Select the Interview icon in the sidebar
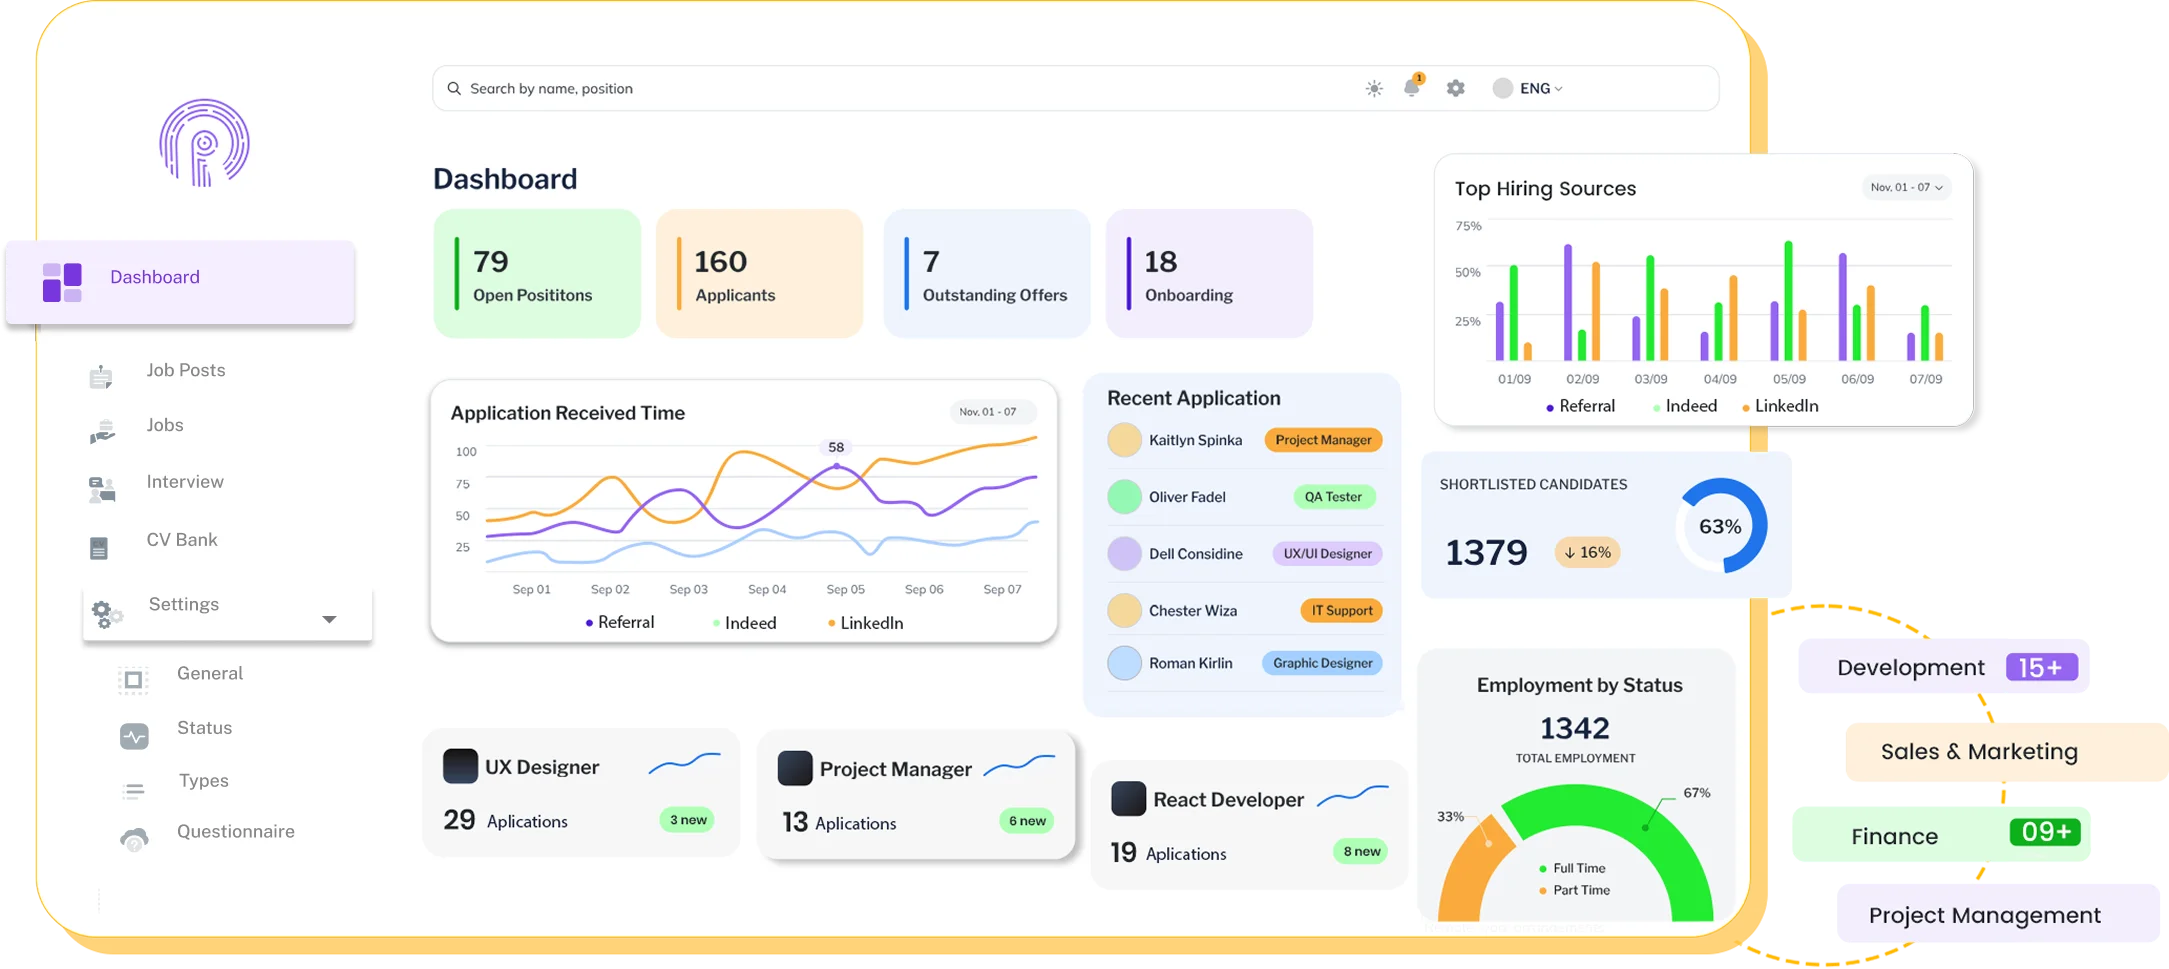 coord(101,487)
